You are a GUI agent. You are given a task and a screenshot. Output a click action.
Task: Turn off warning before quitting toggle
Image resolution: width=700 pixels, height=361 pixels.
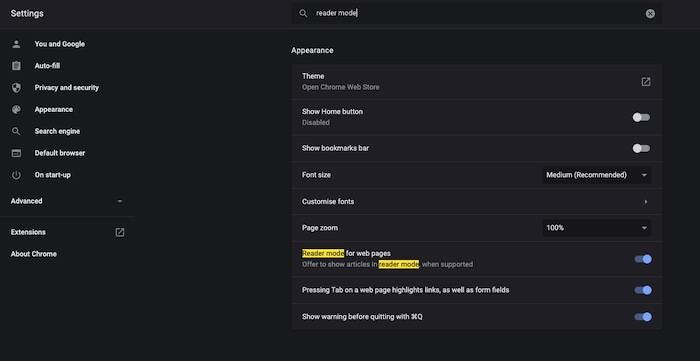pyautogui.click(x=643, y=317)
